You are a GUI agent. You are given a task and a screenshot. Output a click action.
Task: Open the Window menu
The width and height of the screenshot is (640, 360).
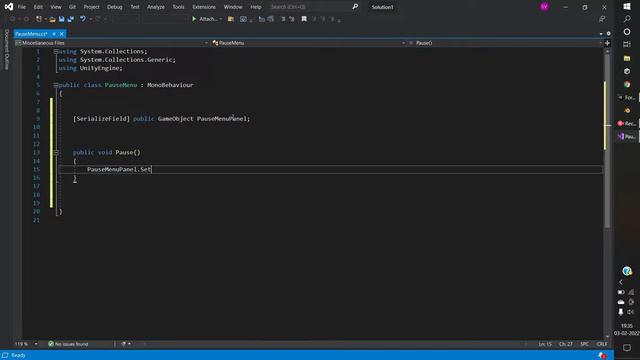click(x=233, y=7)
